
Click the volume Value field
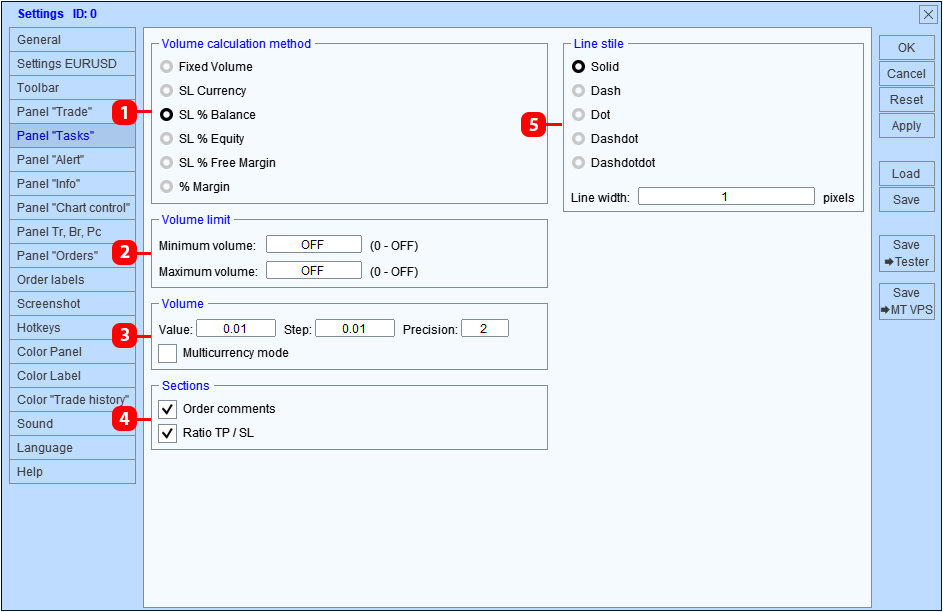point(236,329)
